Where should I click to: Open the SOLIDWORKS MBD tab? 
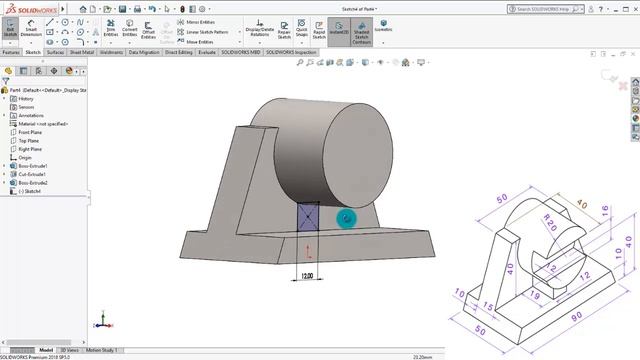240,52
